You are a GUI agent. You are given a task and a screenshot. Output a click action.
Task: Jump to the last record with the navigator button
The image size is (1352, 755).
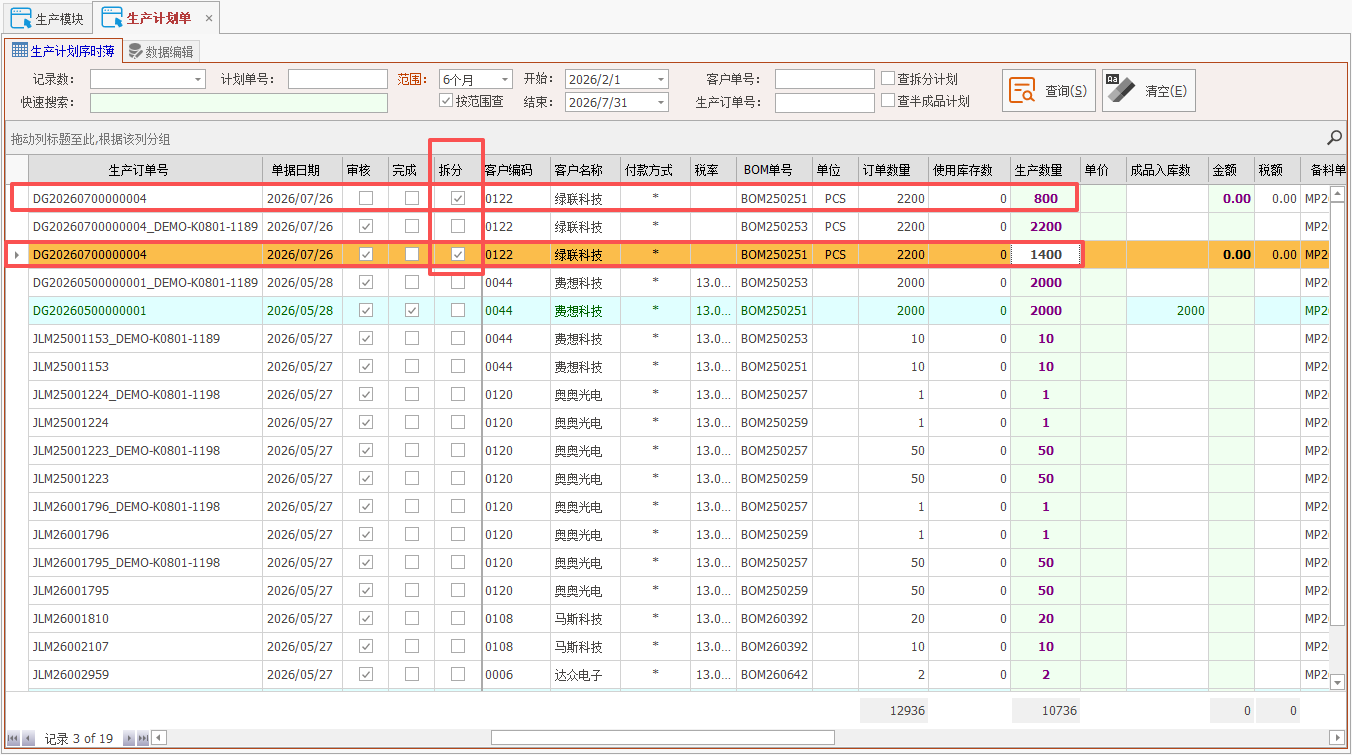coord(143,739)
